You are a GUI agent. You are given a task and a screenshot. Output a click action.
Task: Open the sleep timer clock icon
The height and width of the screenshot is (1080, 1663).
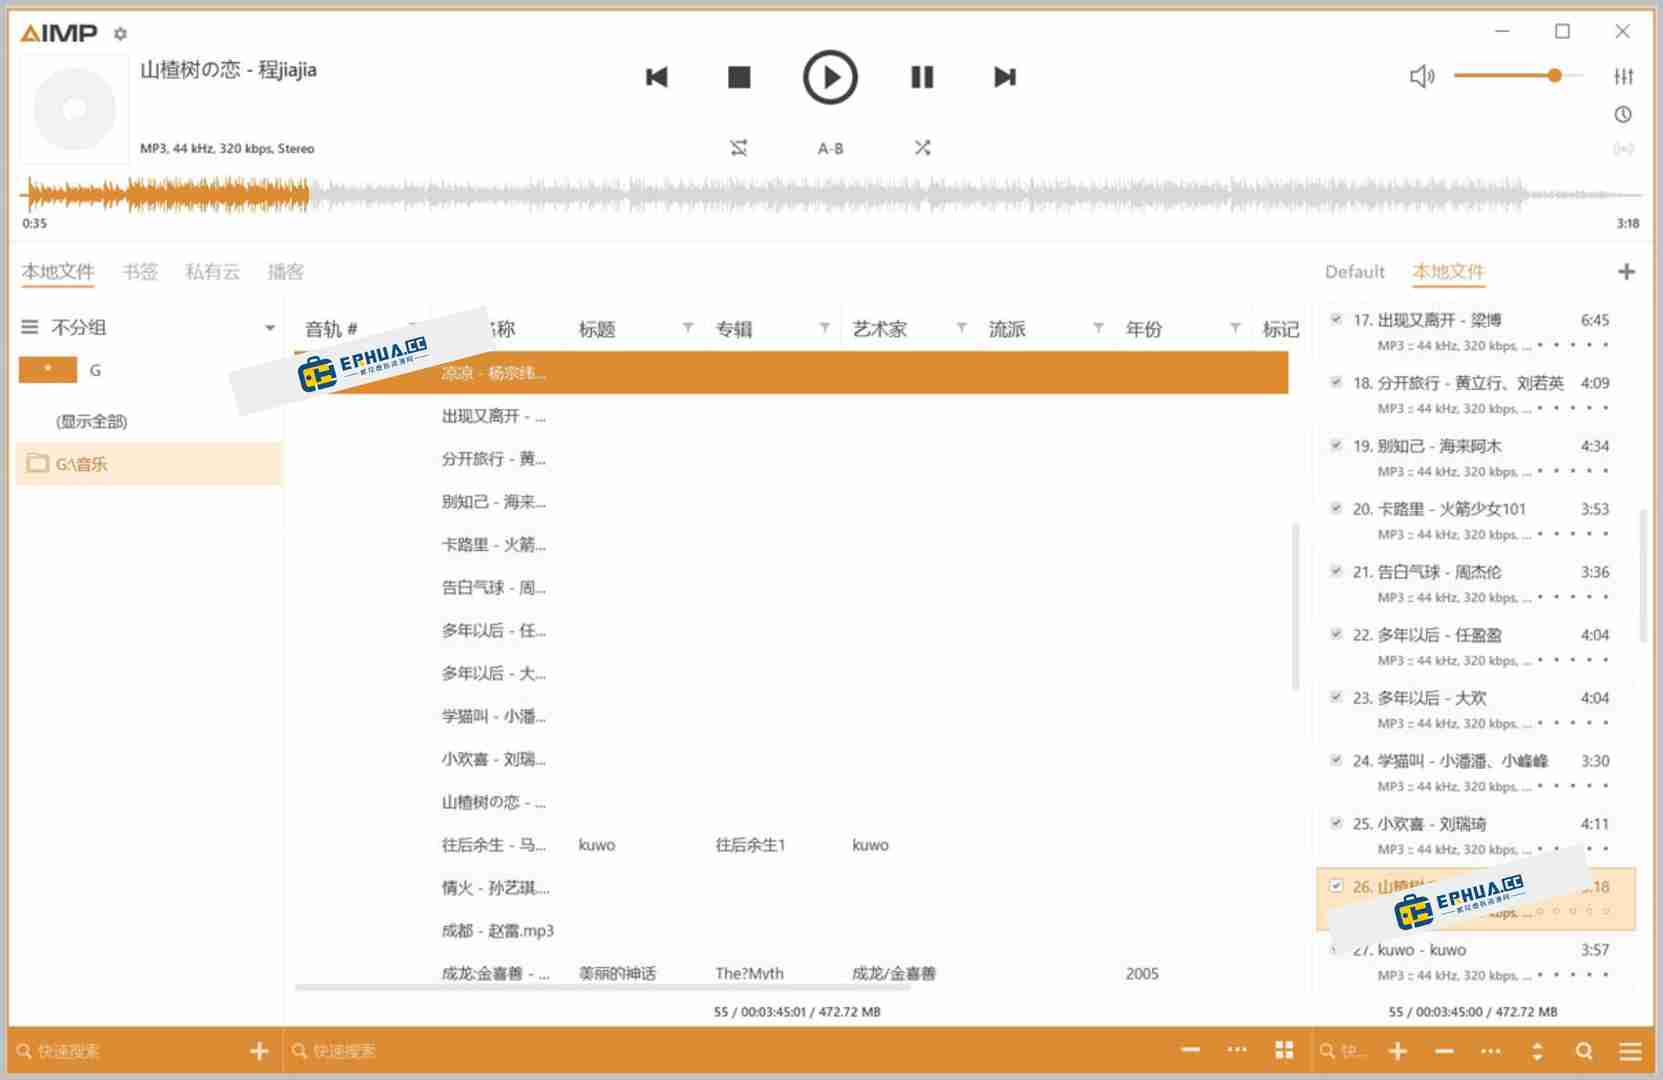click(1622, 116)
